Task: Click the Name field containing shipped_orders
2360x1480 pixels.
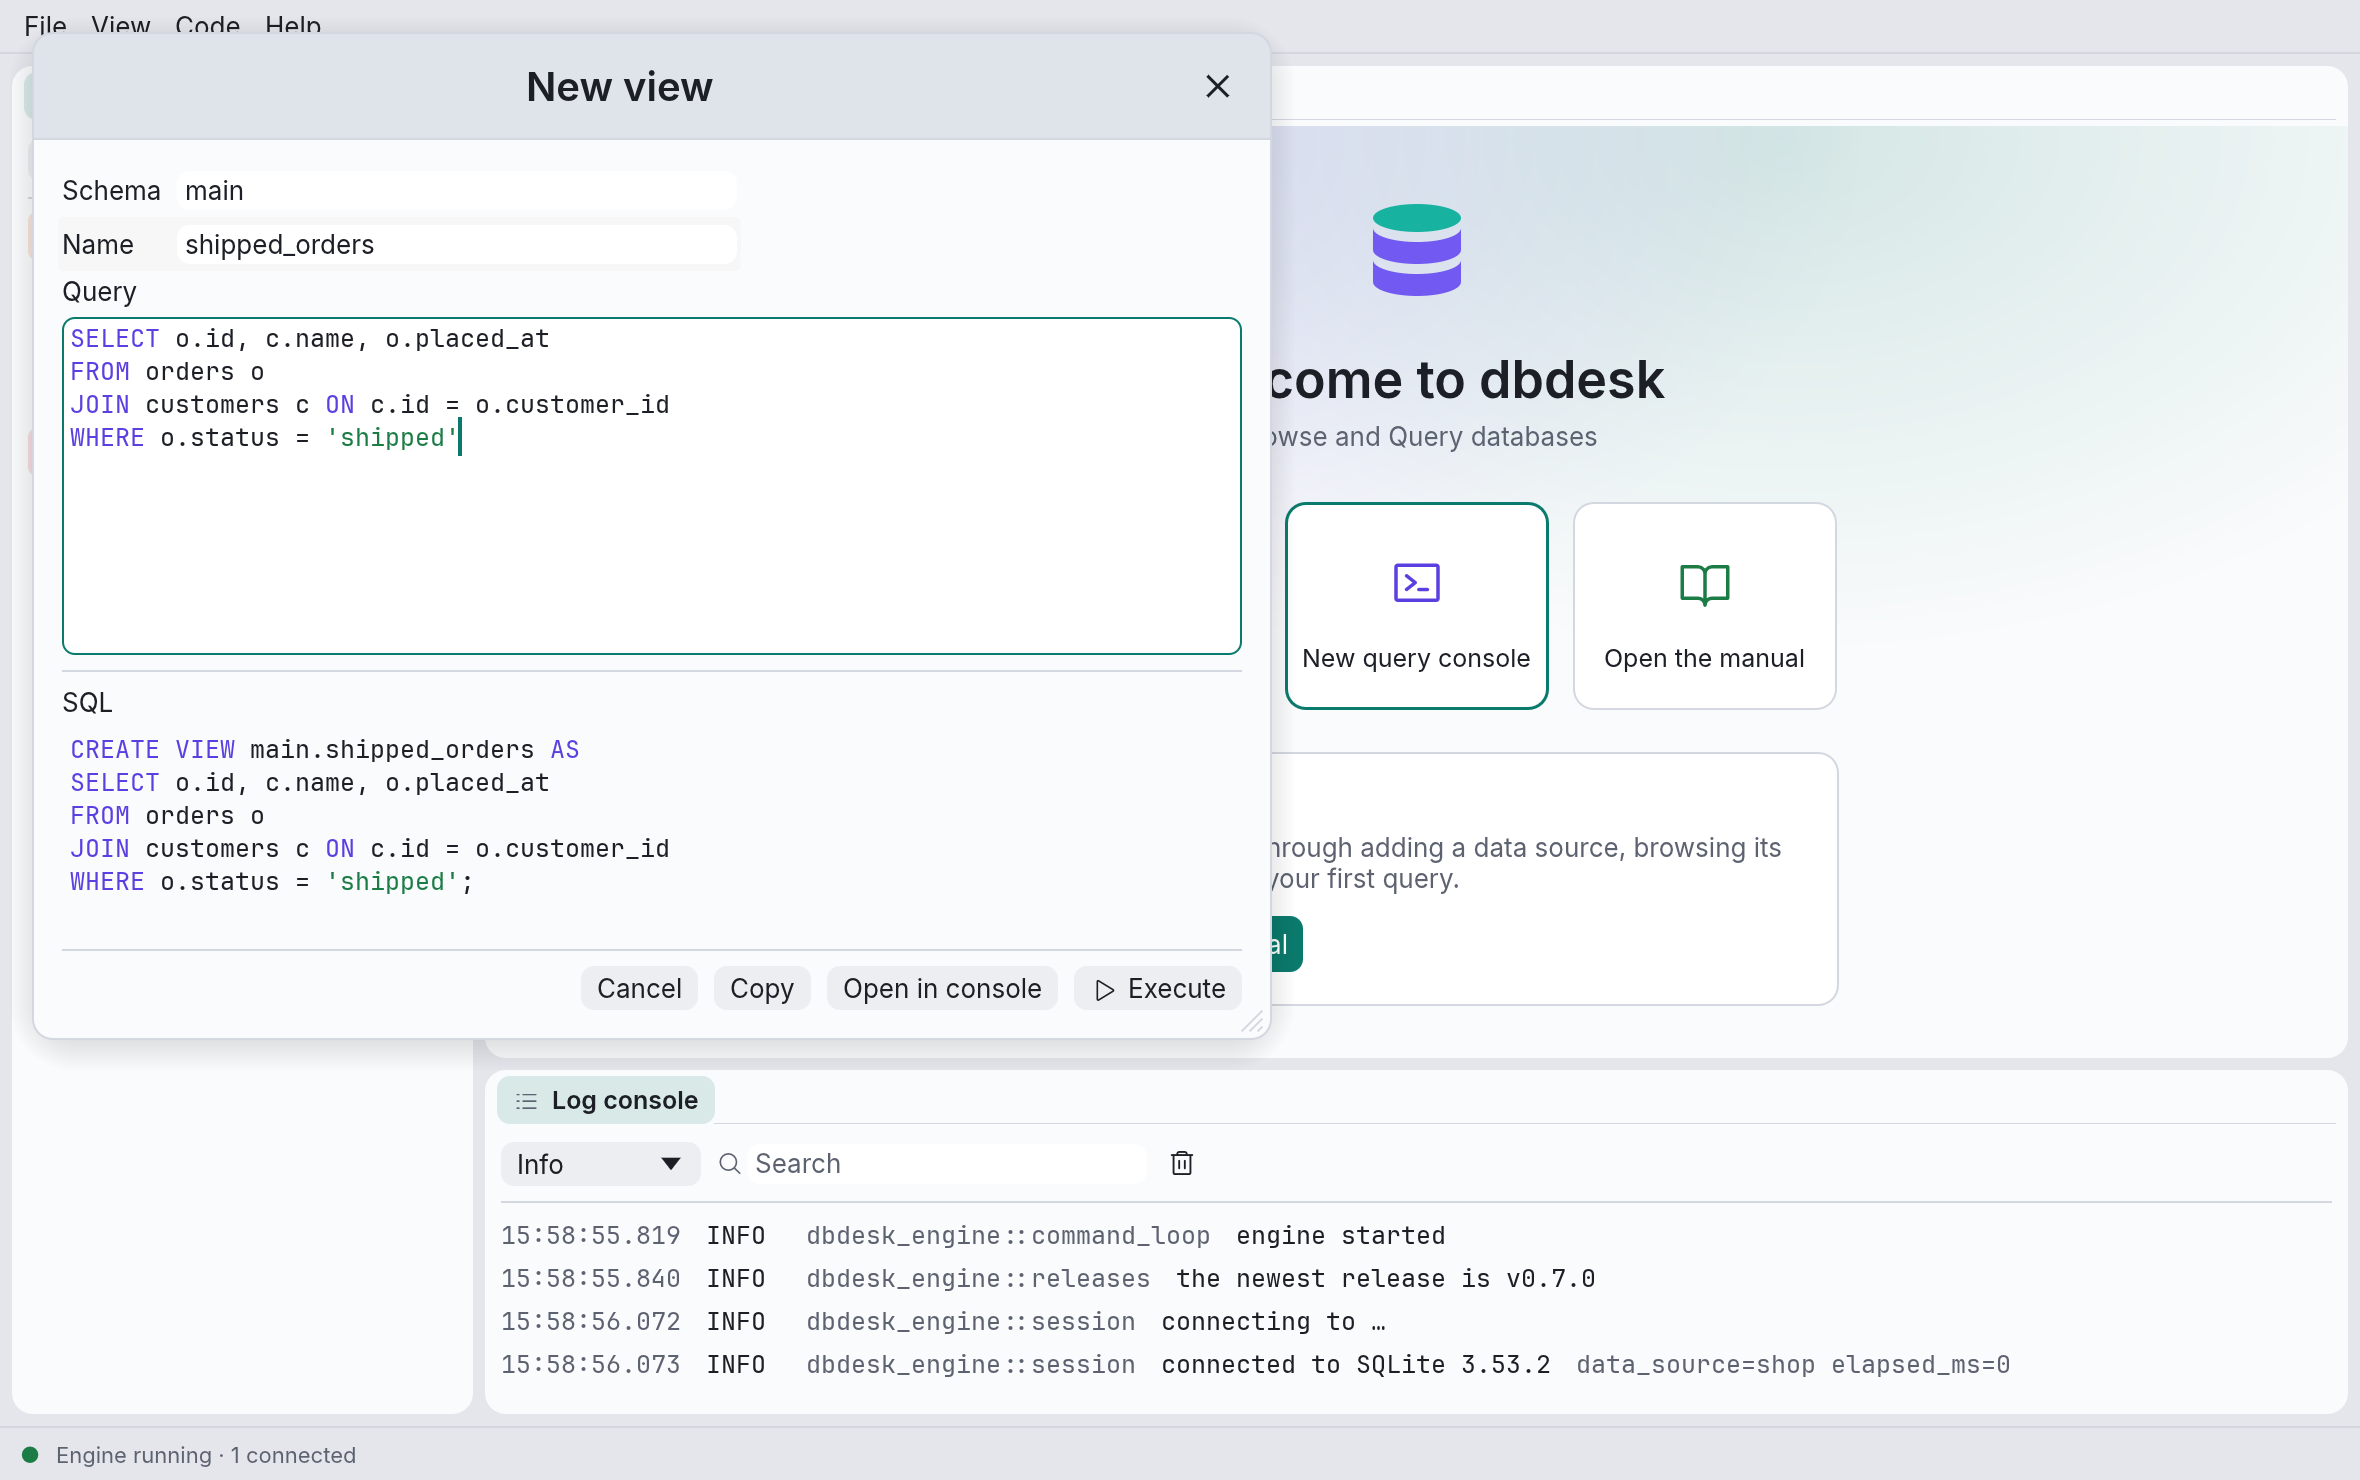Action: [x=457, y=244]
